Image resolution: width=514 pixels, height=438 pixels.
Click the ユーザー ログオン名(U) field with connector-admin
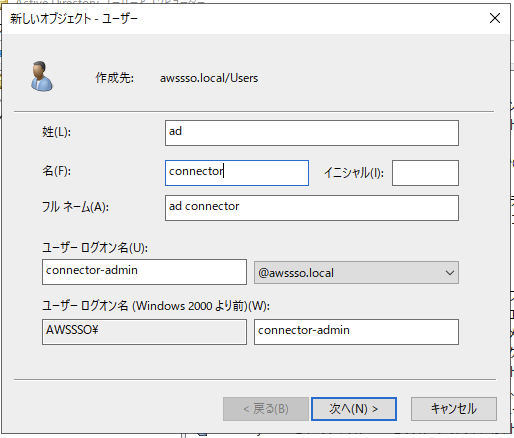click(144, 272)
